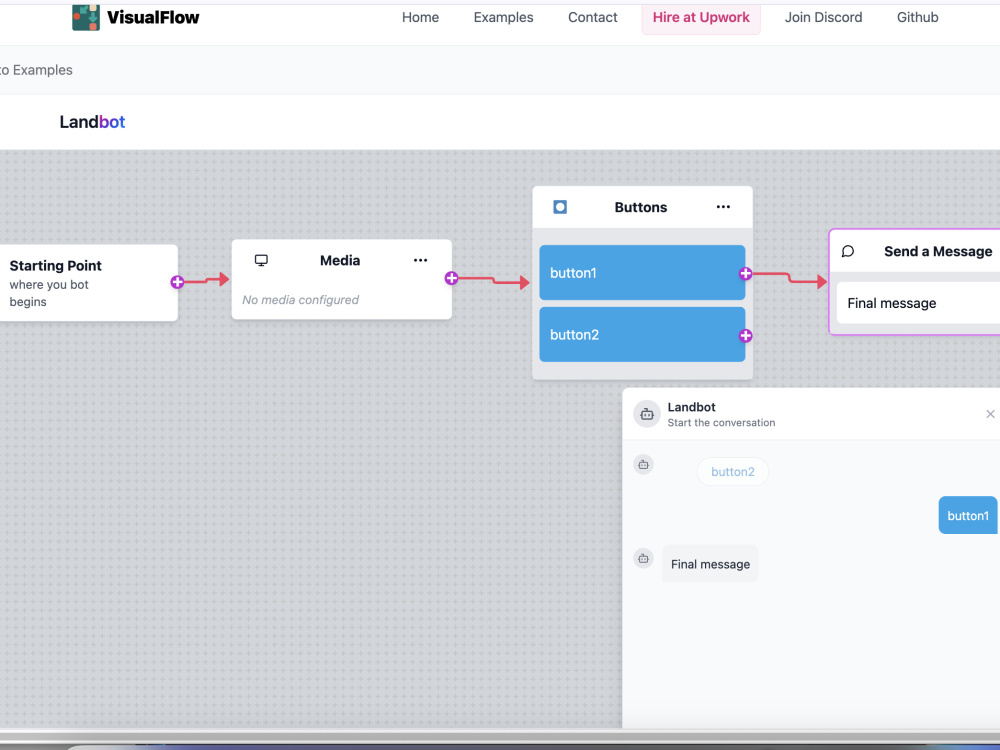Click the Media node plus connector

pos(452,278)
